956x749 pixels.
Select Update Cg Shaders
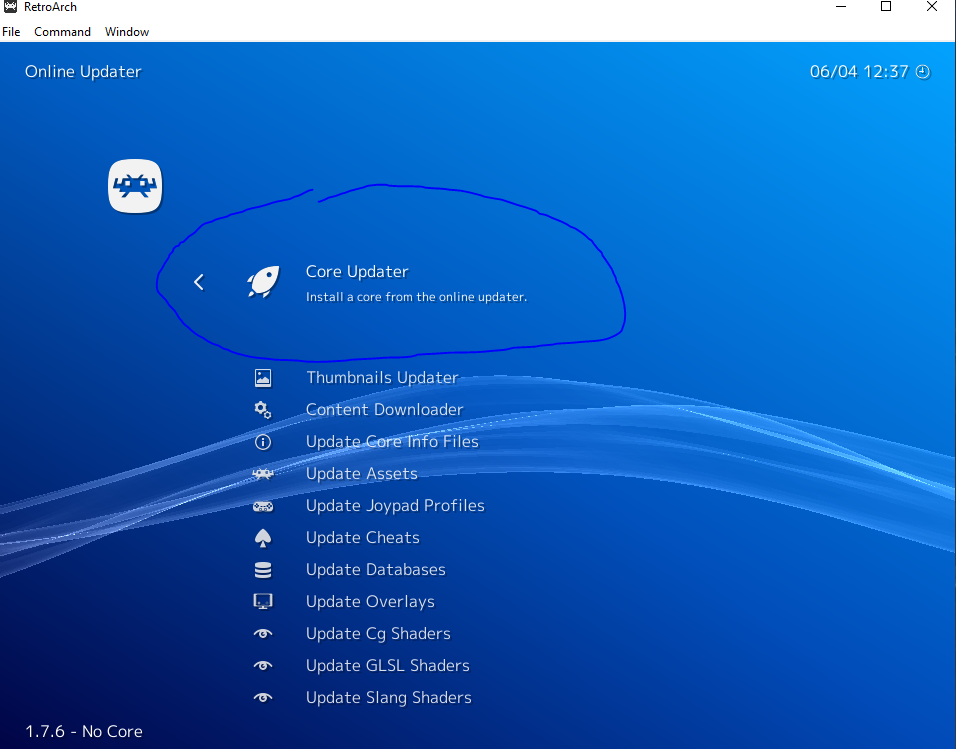(x=378, y=634)
